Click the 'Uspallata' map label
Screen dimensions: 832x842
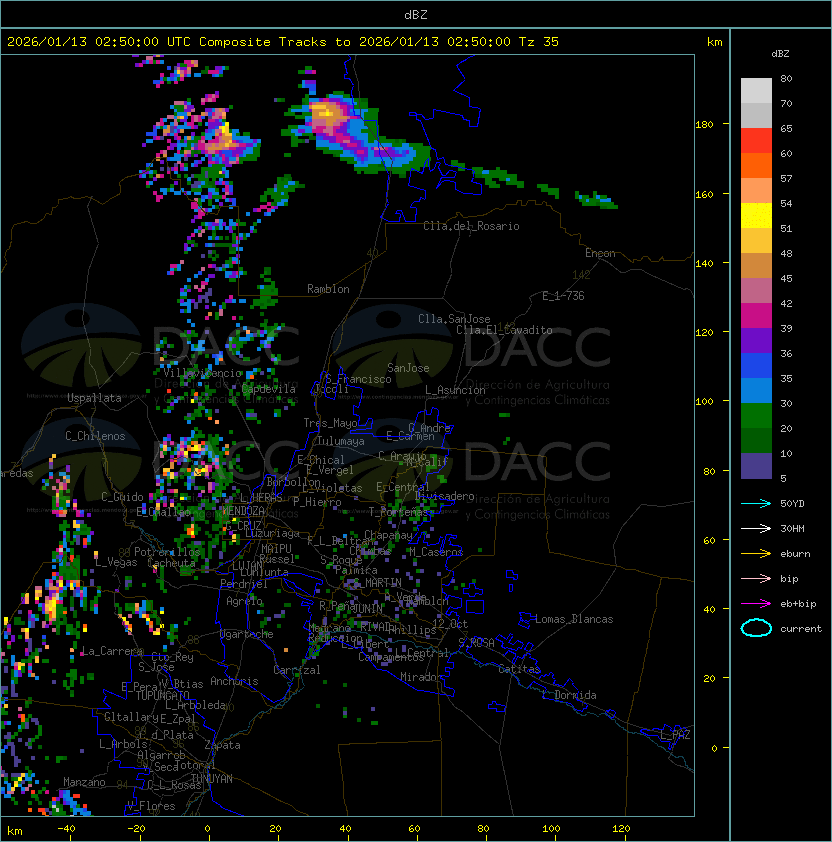[94, 398]
